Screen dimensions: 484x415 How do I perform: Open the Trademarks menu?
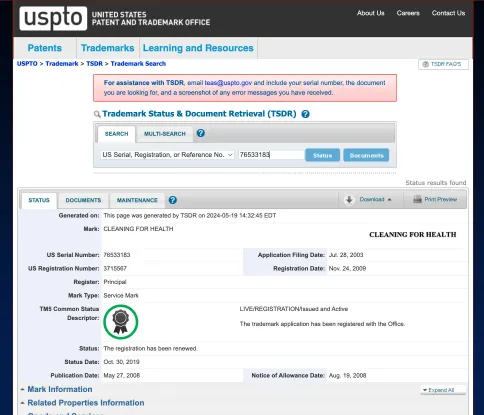coord(107,48)
